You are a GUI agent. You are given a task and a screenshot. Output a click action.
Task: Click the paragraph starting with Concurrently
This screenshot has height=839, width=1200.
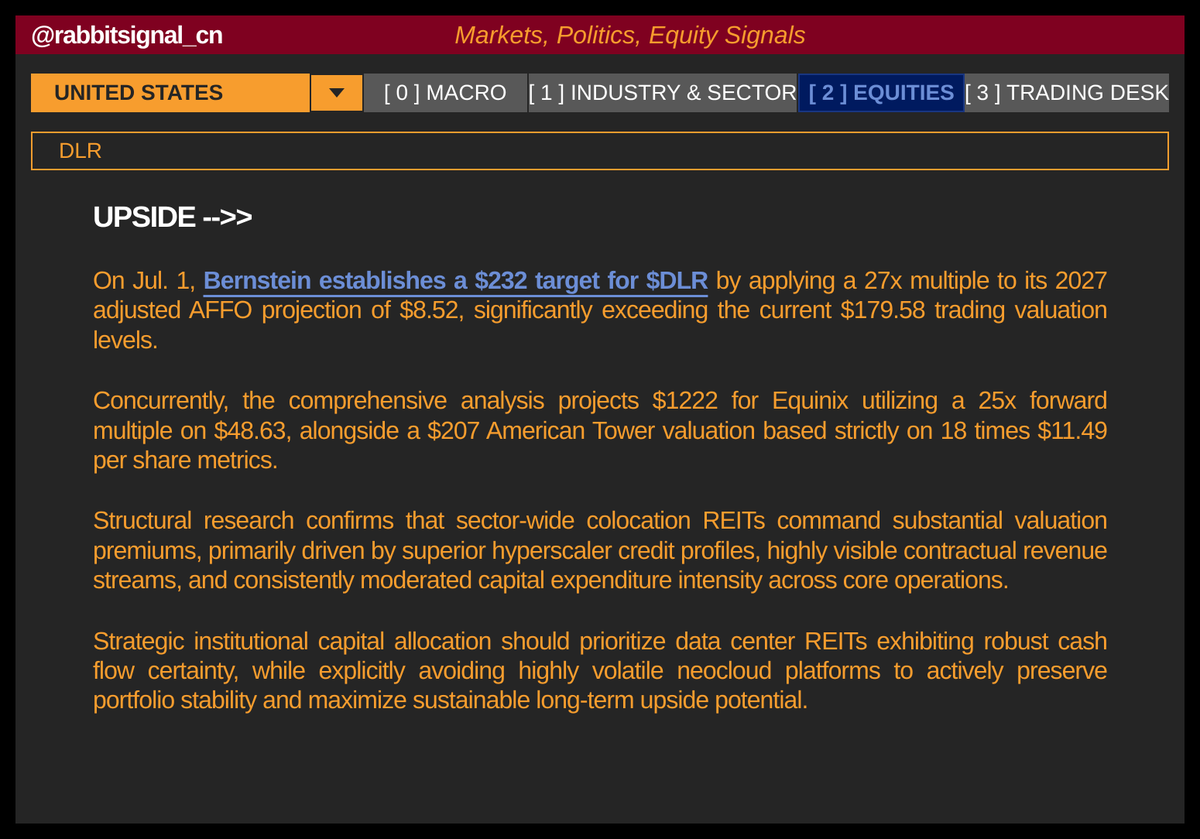point(600,430)
